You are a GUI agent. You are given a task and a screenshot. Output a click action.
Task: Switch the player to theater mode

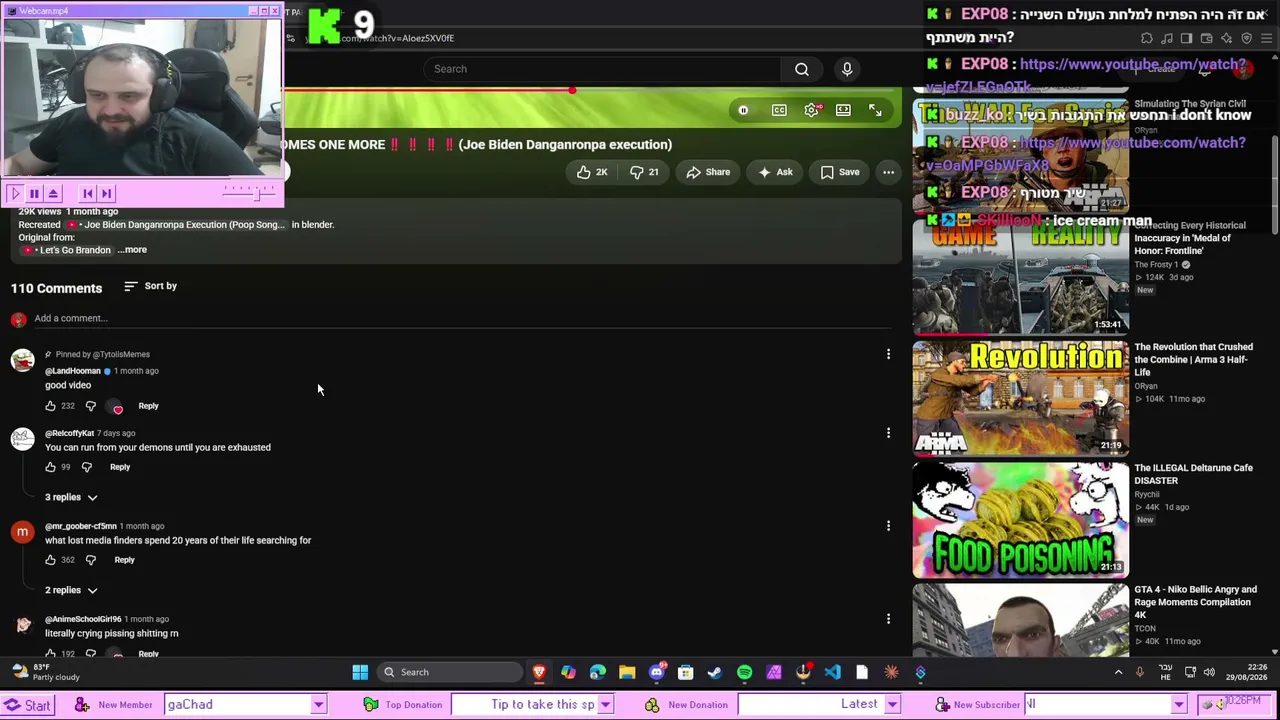coord(843,110)
